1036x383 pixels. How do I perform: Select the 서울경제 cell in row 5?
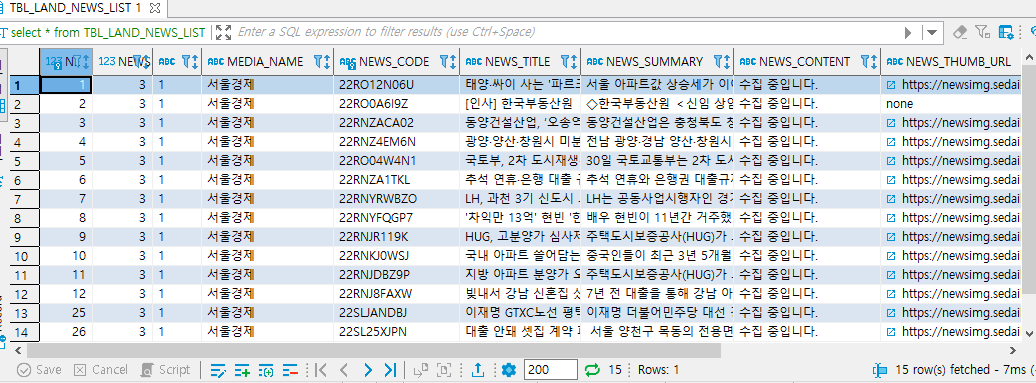point(267,160)
